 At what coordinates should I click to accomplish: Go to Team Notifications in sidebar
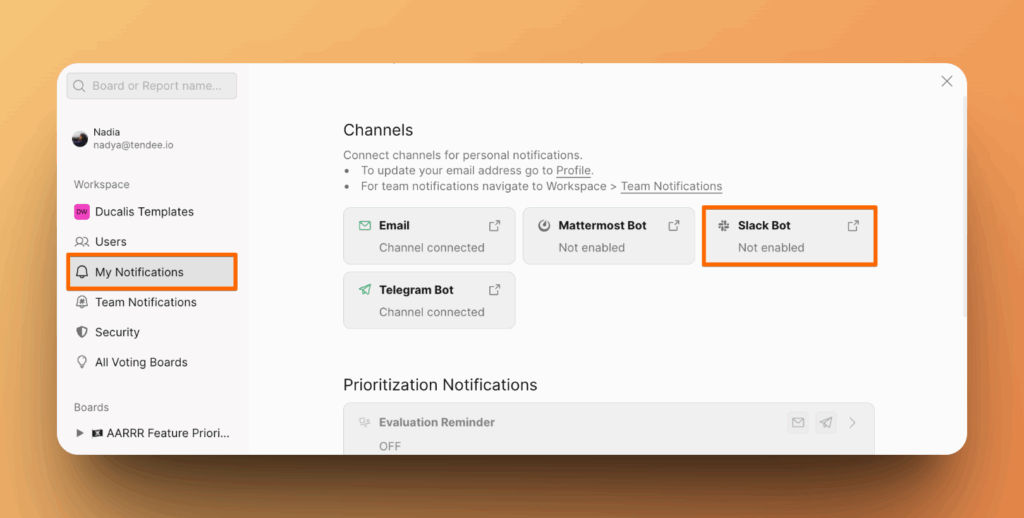click(x=145, y=302)
